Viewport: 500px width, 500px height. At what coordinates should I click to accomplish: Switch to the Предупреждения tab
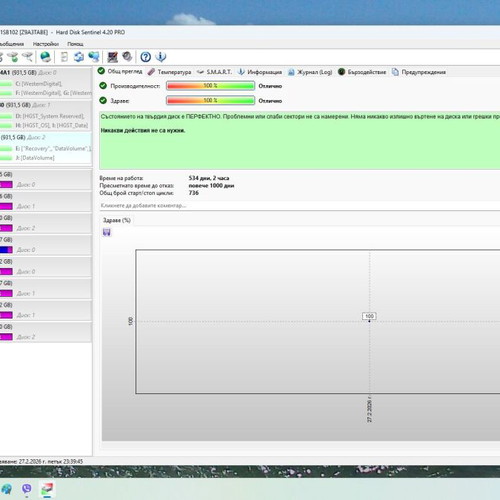point(419,72)
